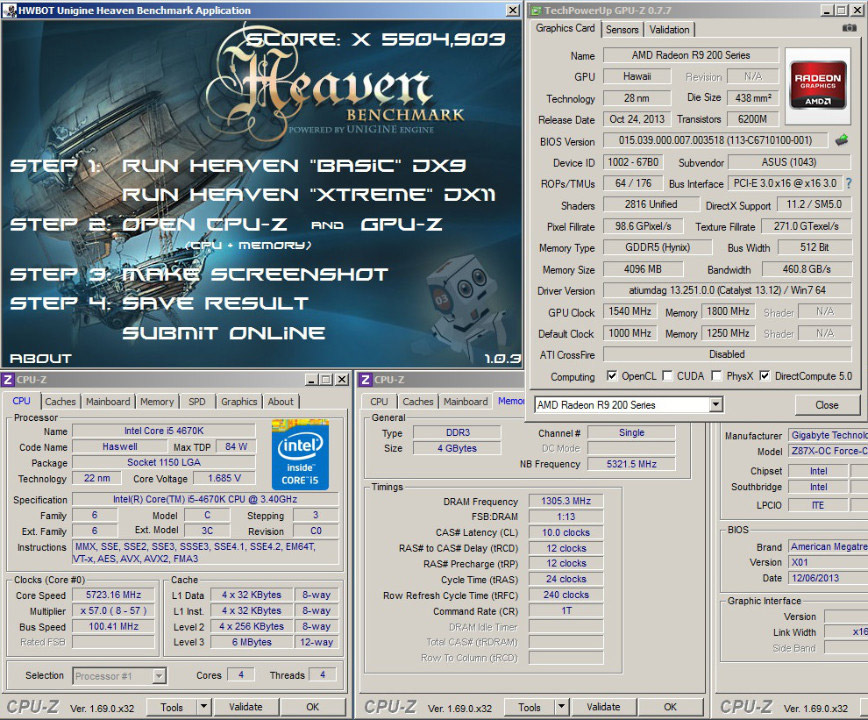868x720 pixels.
Task: Toggle the DirectCompute 5.0 checkbox
Action: [x=764, y=376]
